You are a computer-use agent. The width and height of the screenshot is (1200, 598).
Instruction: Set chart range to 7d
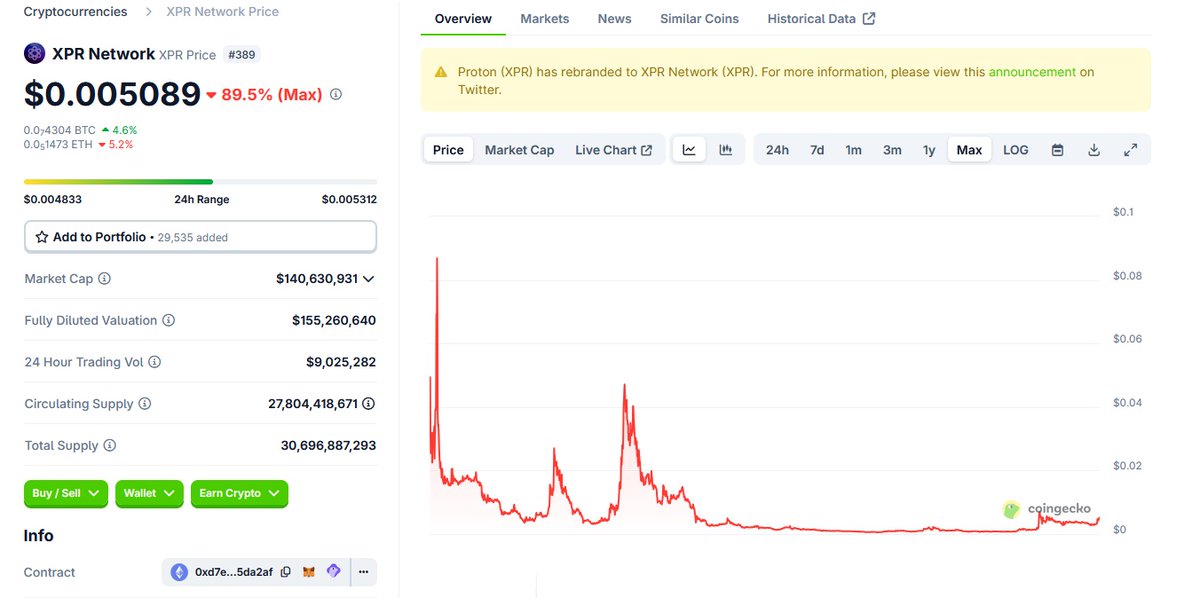coord(817,150)
